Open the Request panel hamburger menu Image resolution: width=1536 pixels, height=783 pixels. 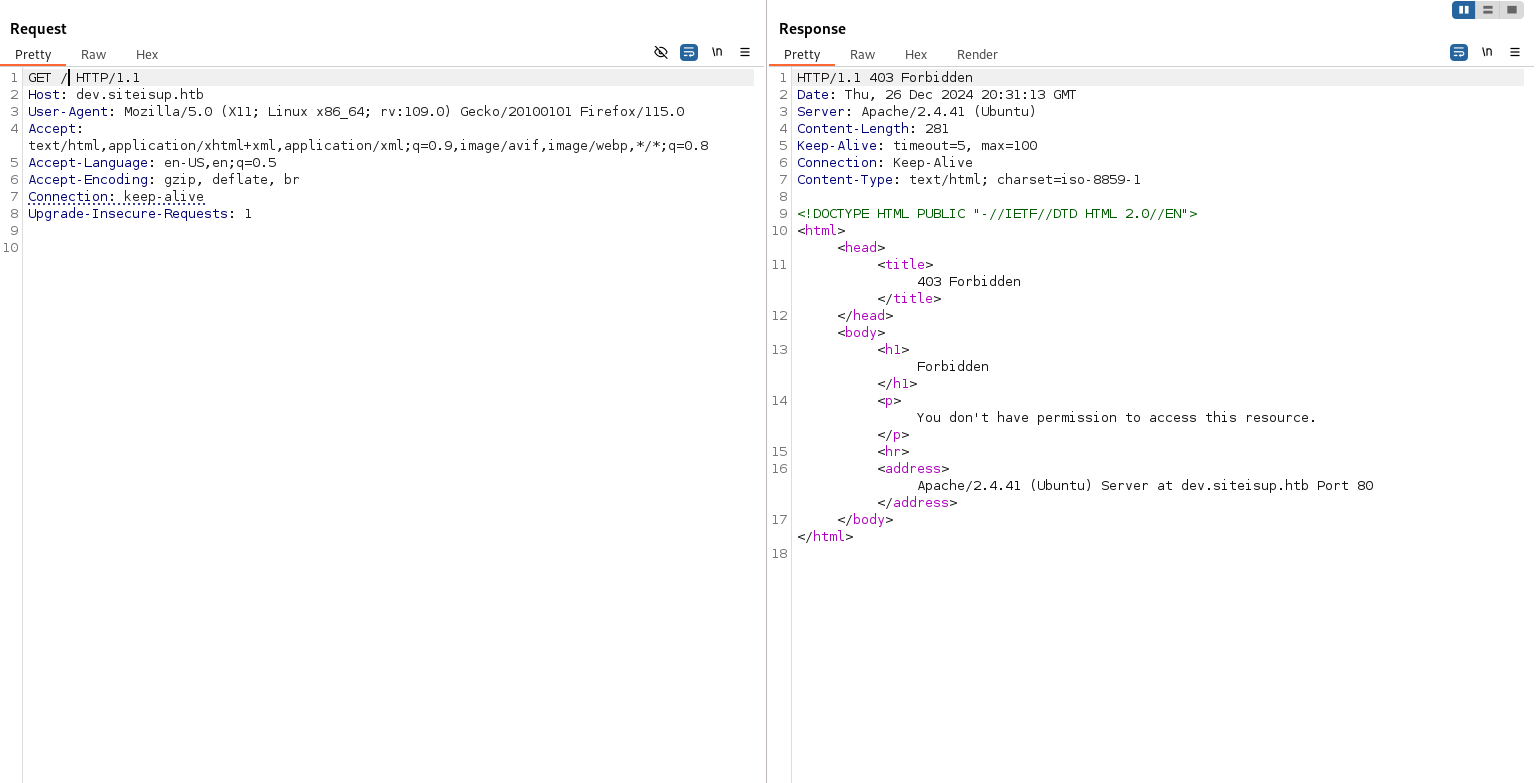pyautogui.click(x=745, y=52)
